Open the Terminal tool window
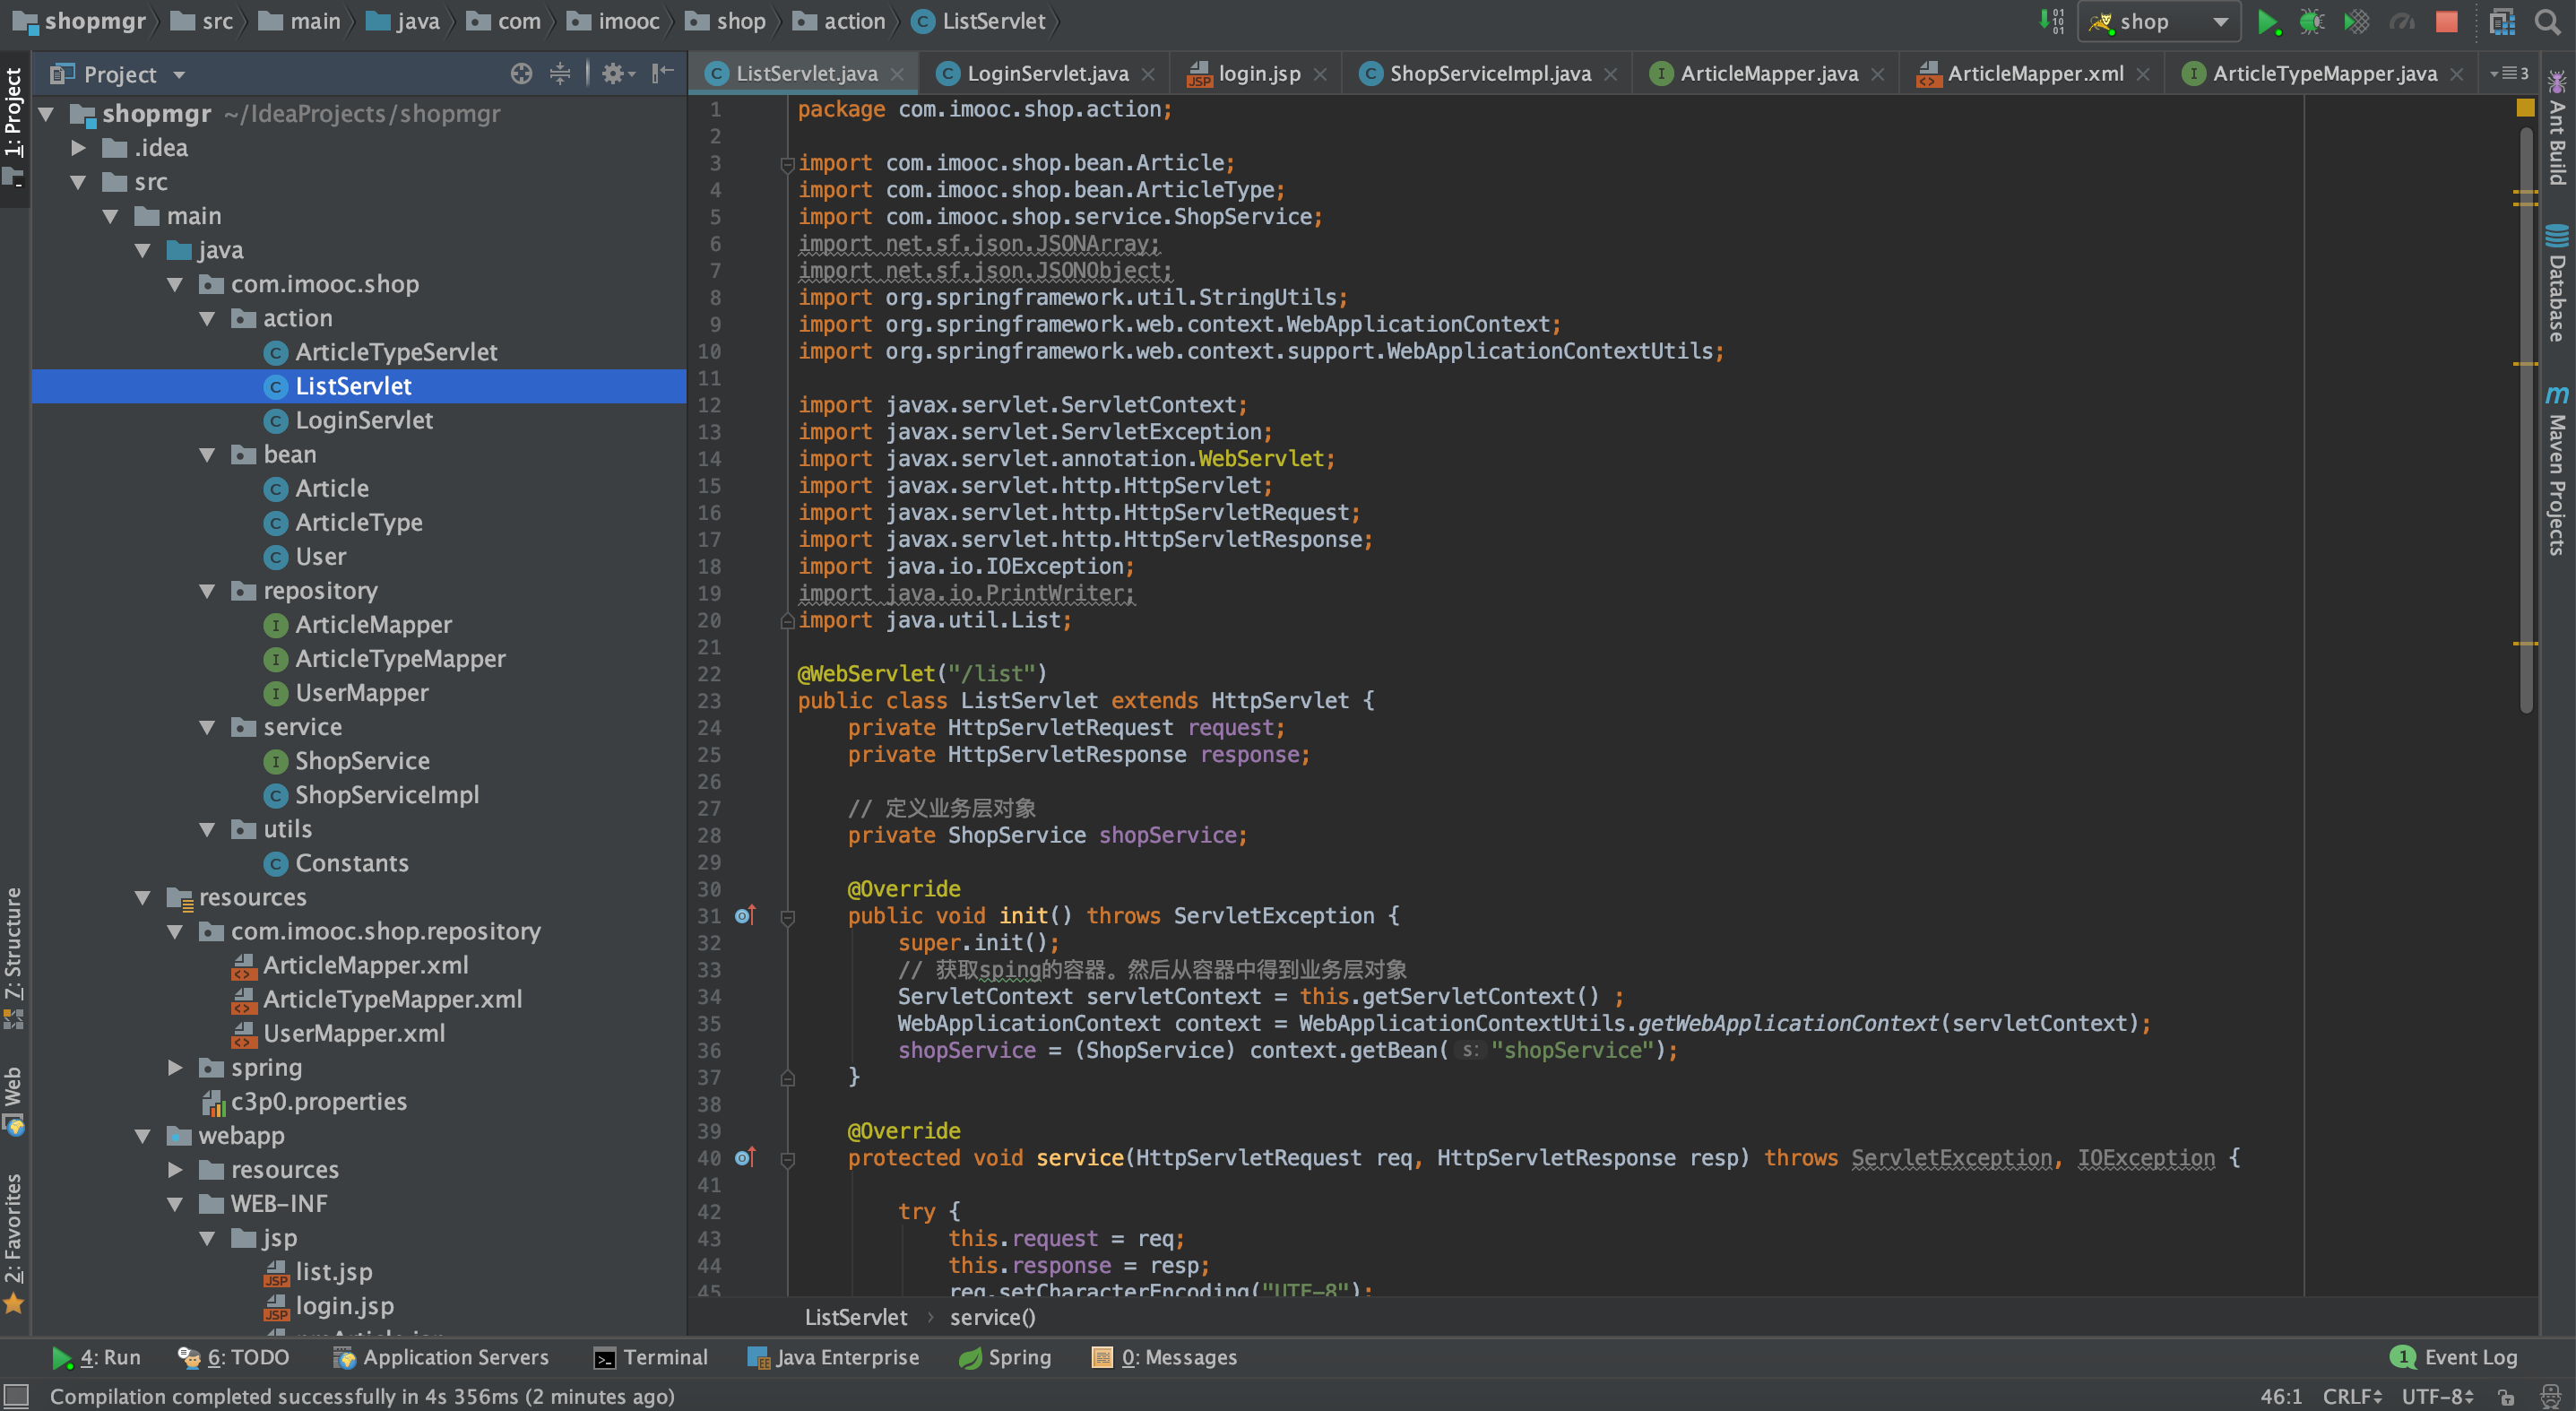 [x=651, y=1357]
